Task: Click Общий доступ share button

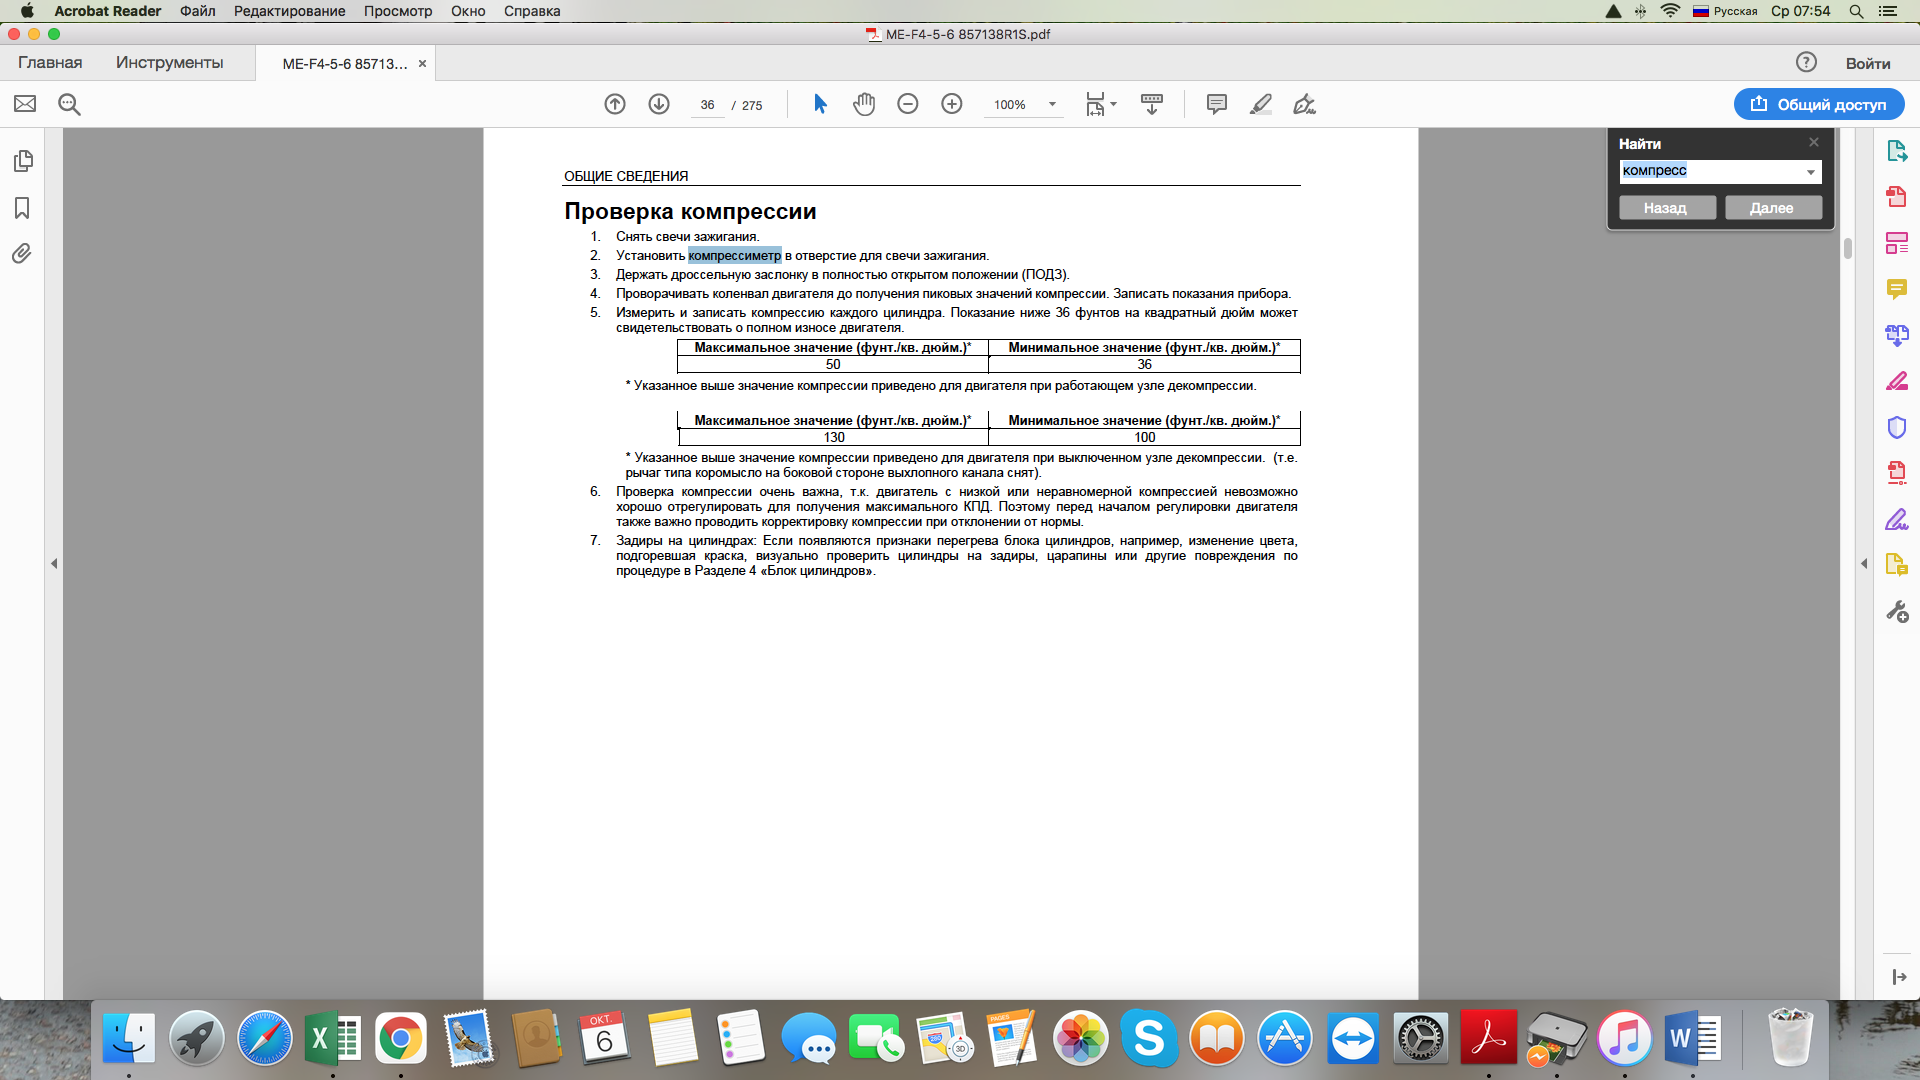Action: pyautogui.click(x=1818, y=104)
